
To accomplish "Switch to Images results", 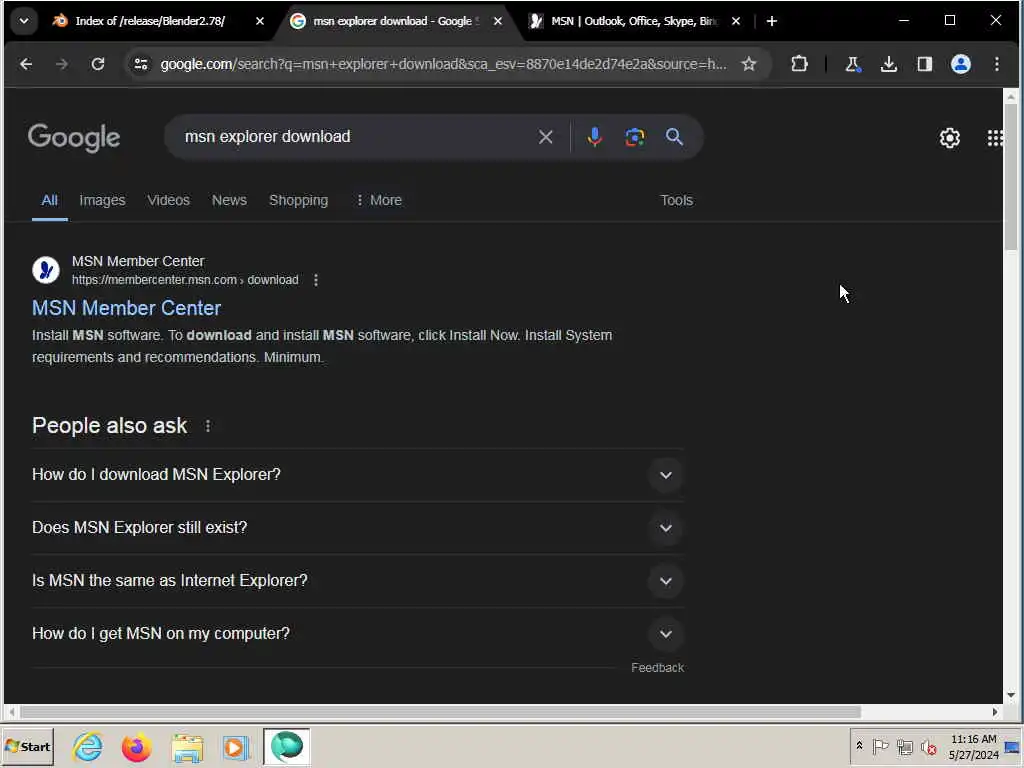I will pyautogui.click(x=102, y=200).
